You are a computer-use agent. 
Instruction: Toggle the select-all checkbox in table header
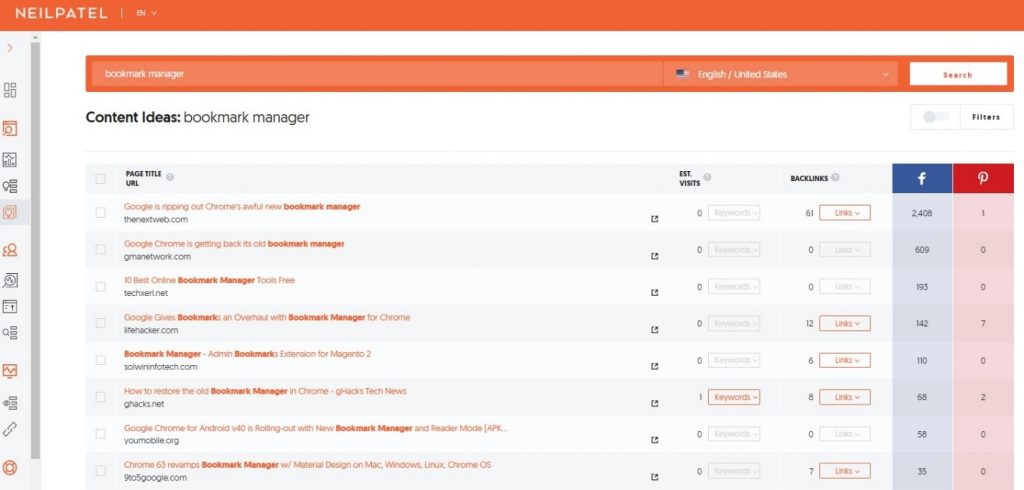click(101, 178)
